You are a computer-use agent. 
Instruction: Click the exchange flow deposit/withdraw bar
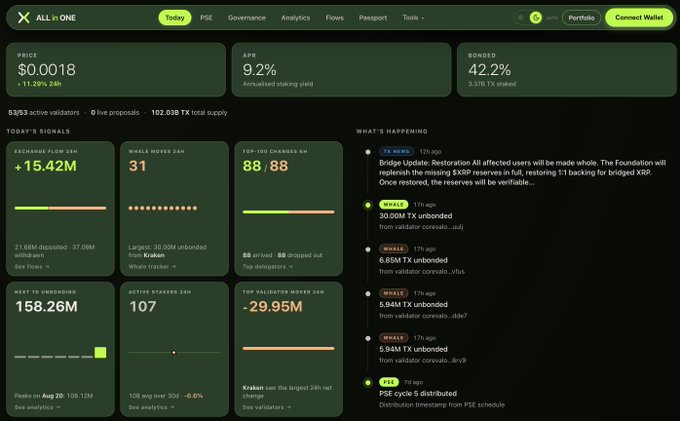[60, 208]
